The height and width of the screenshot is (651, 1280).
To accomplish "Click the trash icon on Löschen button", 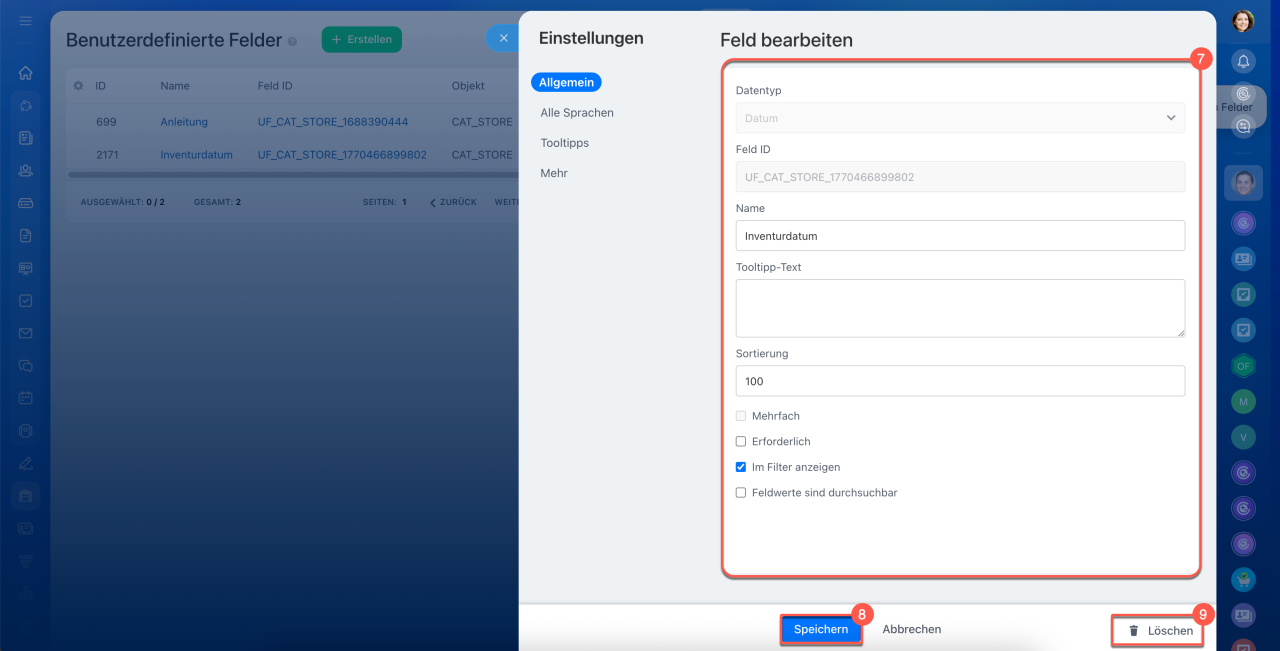I will 1134,631.
